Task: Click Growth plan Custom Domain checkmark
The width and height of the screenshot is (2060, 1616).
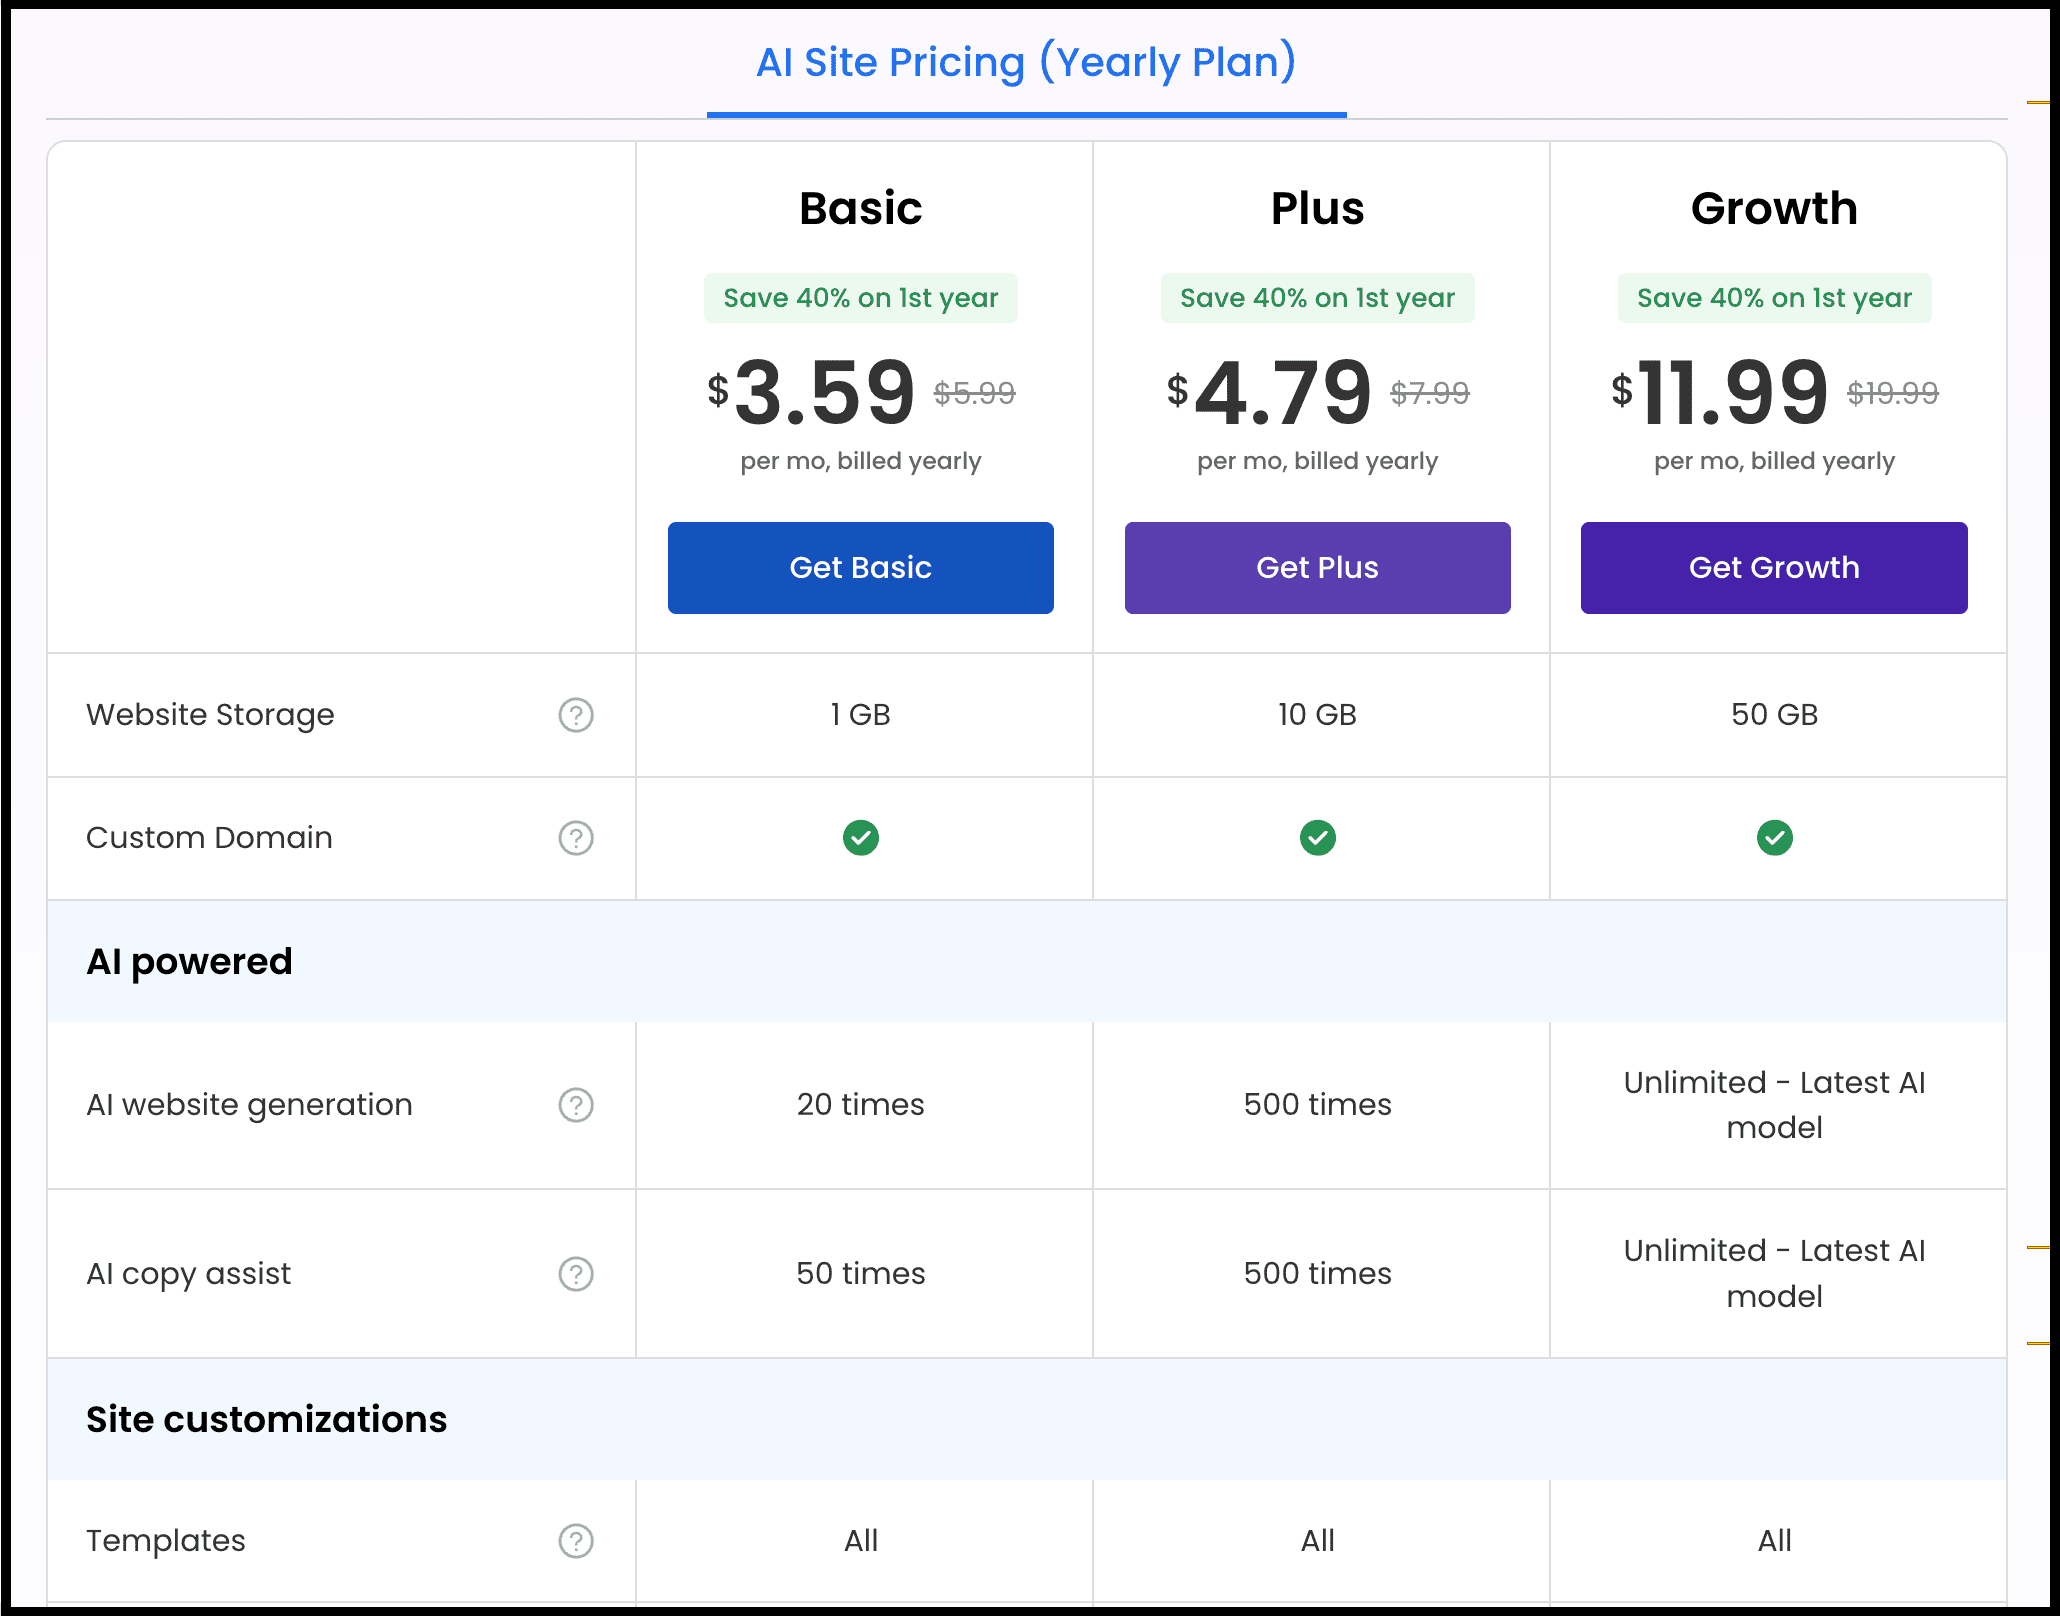Action: (1775, 838)
